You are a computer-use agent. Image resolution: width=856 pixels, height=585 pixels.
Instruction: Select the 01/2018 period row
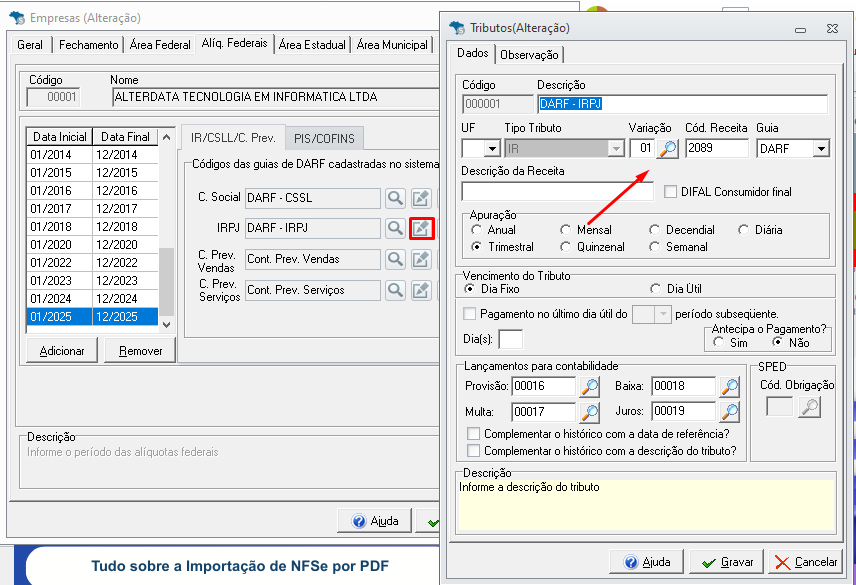coord(92,226)
